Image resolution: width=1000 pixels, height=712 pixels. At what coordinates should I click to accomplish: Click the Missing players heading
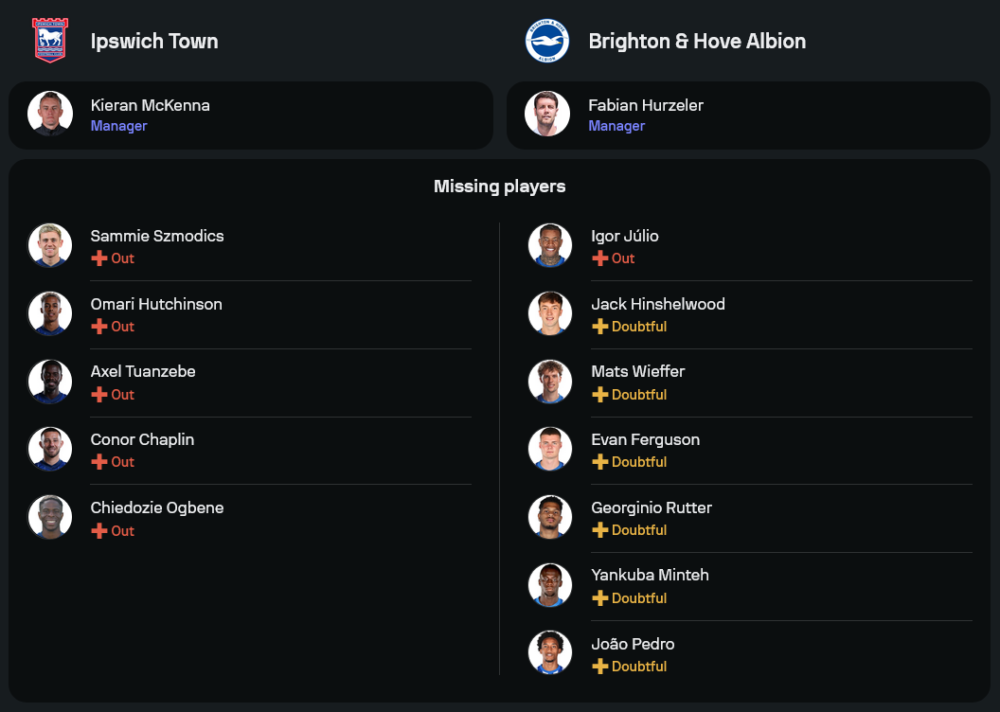pyautogui.click(x=499, y=186)
